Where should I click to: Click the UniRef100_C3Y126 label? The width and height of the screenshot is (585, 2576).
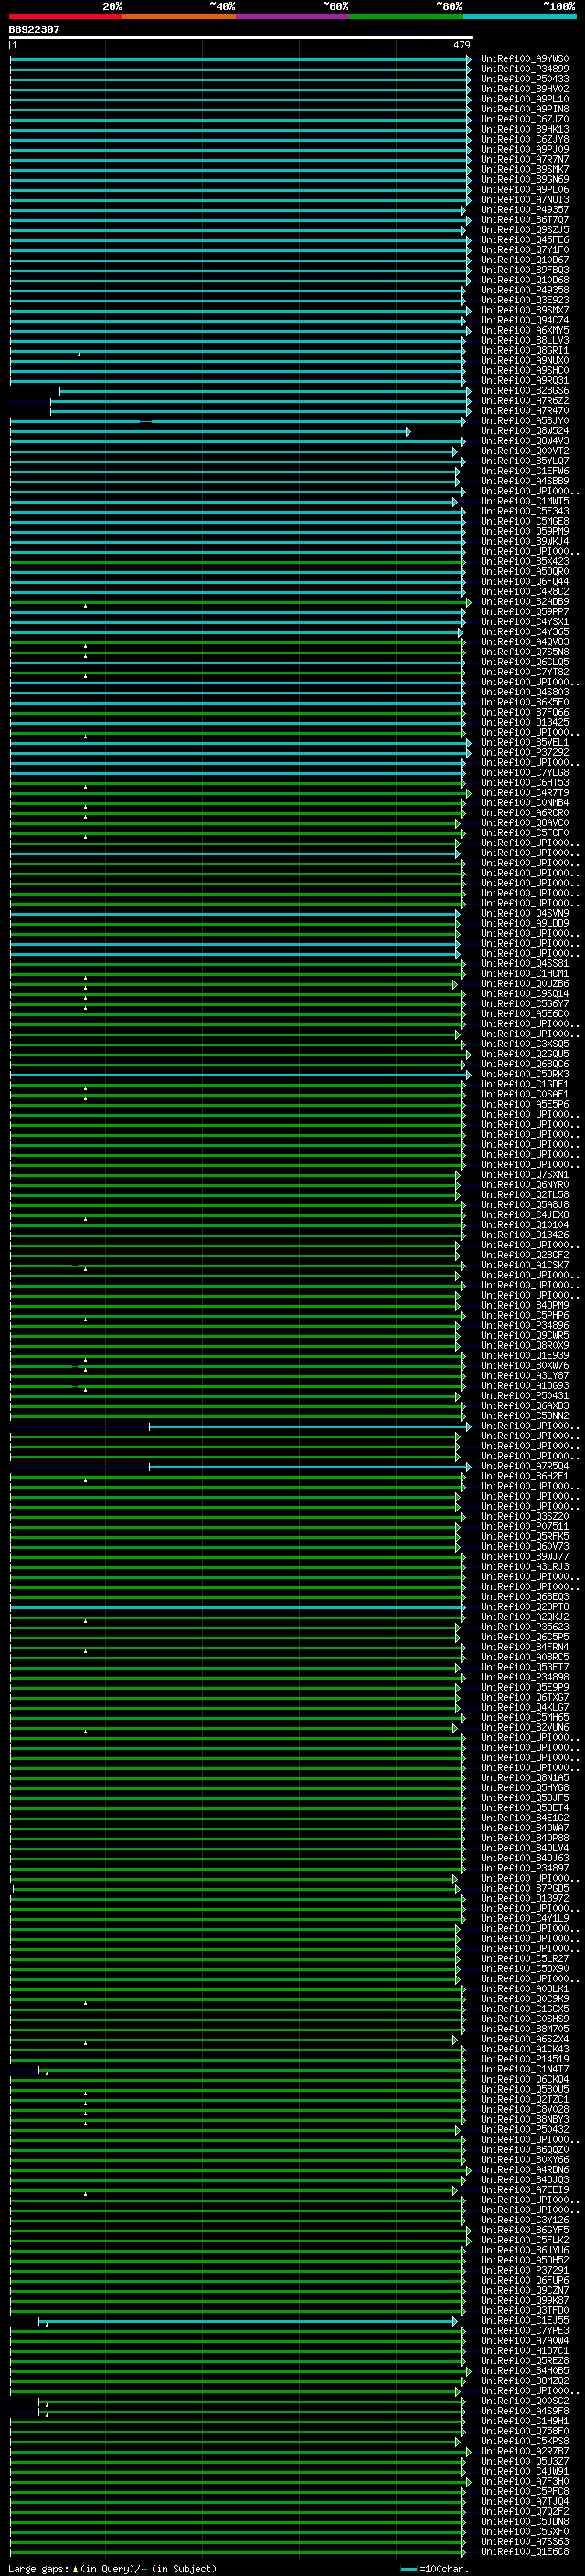(x=525, y=2220)
